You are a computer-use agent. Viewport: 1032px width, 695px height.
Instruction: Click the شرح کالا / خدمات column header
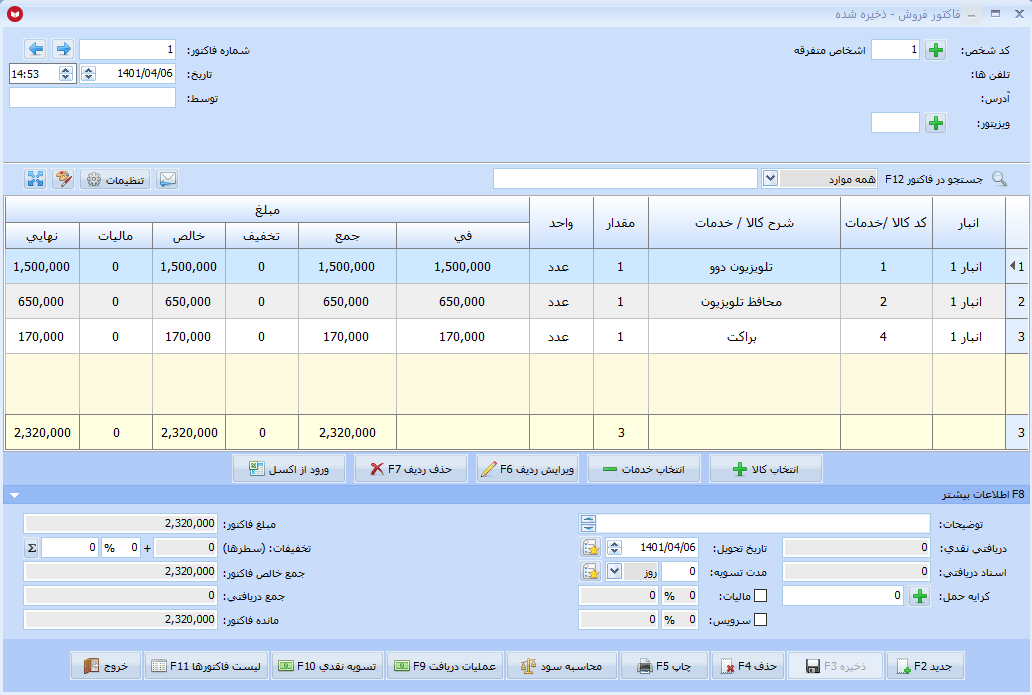(744, 222)
